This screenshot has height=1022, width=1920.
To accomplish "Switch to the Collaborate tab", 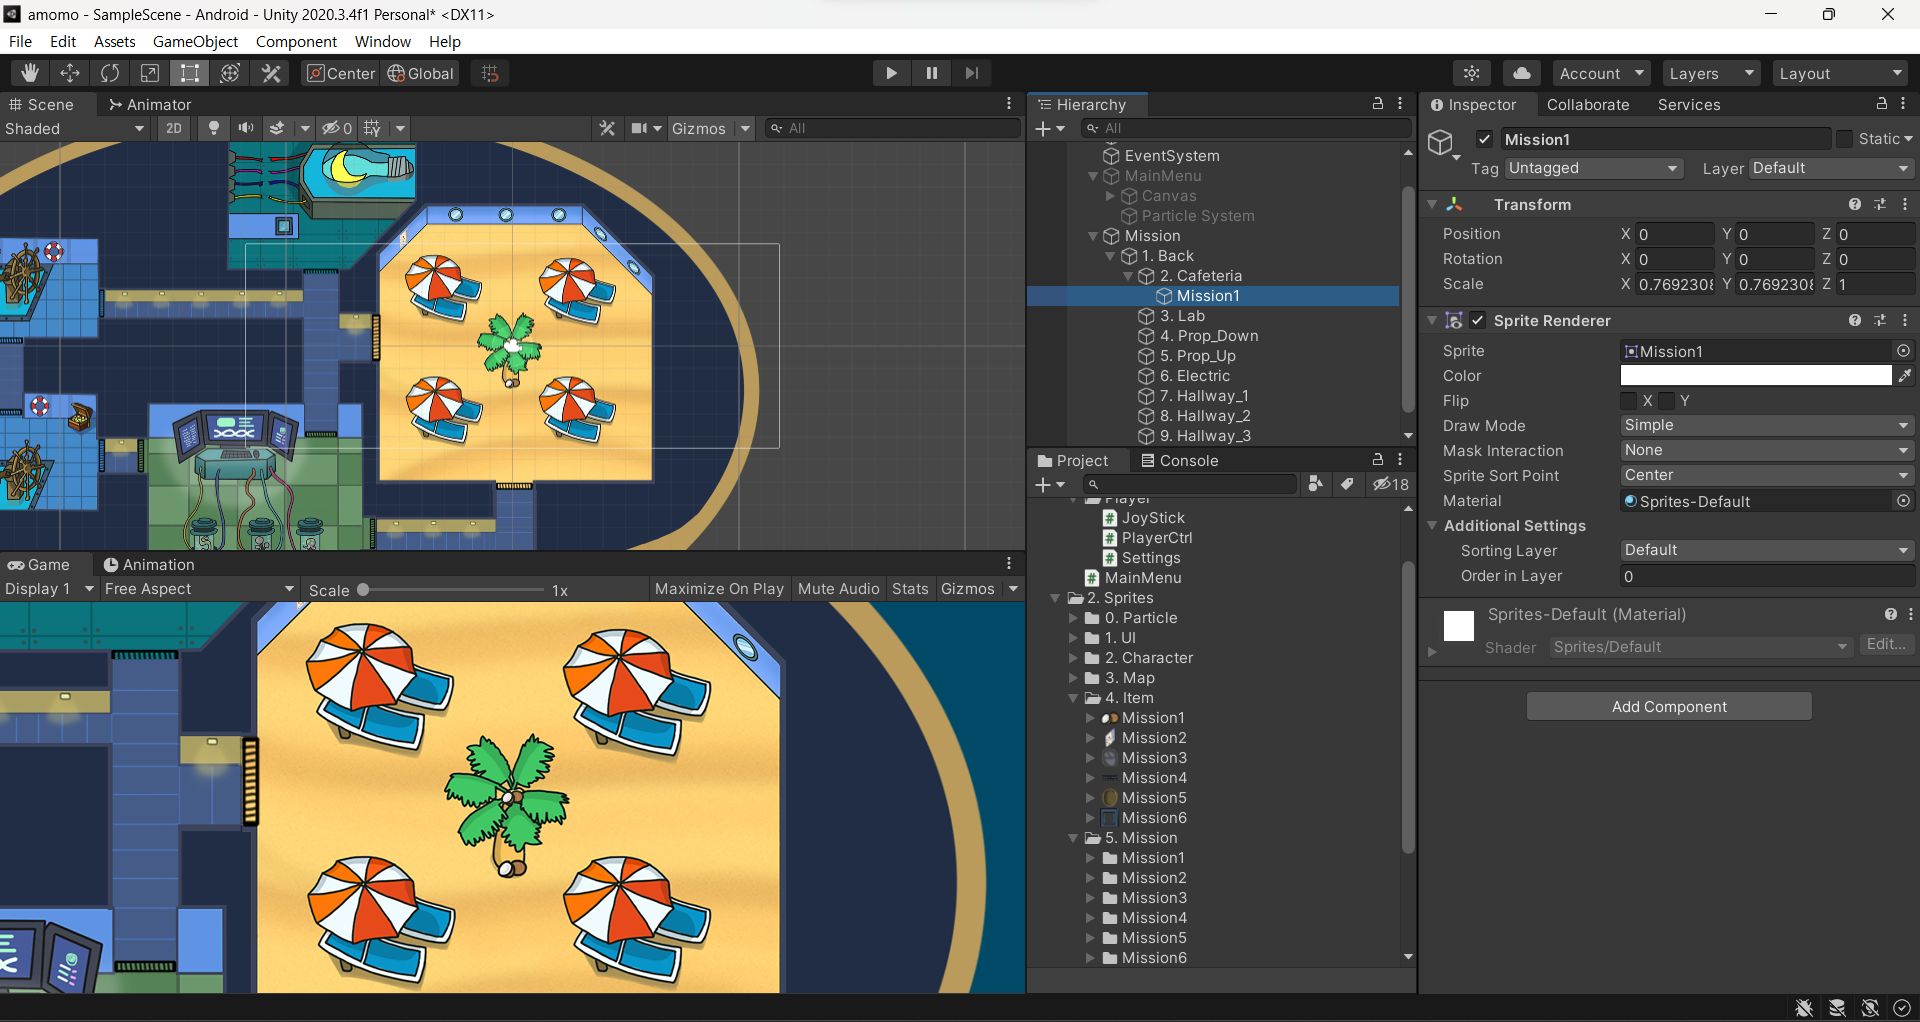I will pyautogui.click(x=1588, y=104).
